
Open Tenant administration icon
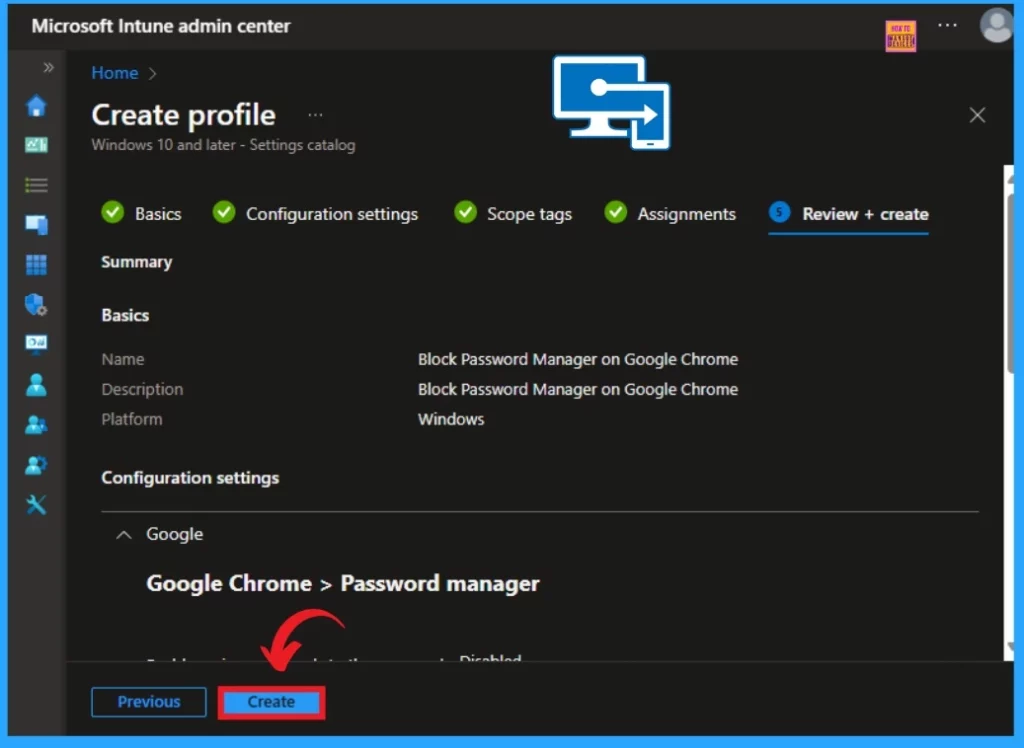pos(36,465)
